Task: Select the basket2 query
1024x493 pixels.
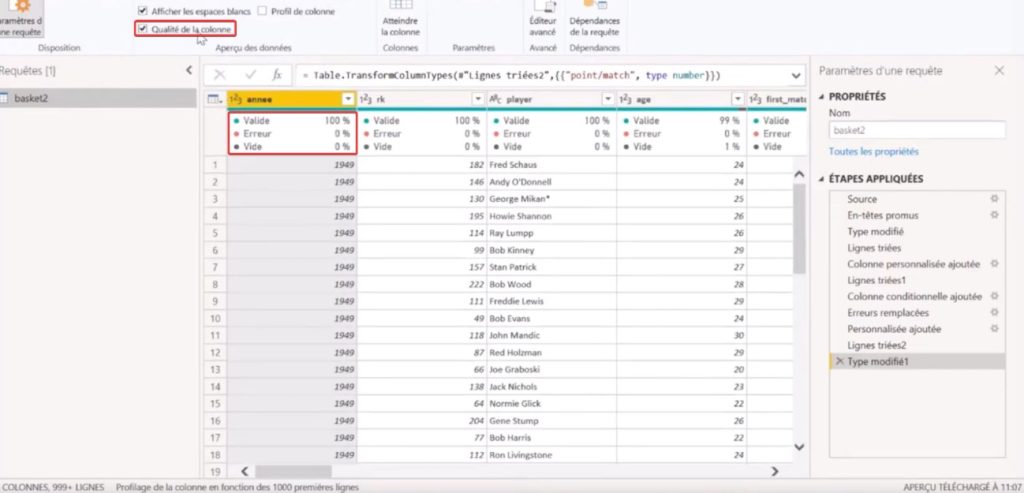Action: click(x=98, y=99)
